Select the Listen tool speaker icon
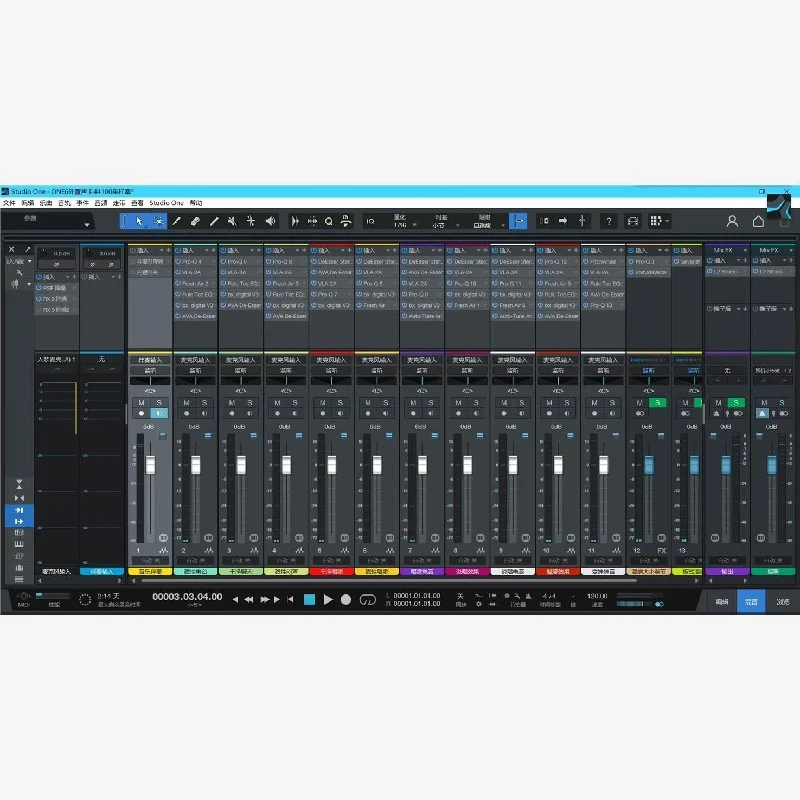This screenshot has width=800, height=800. click(270, 221)
